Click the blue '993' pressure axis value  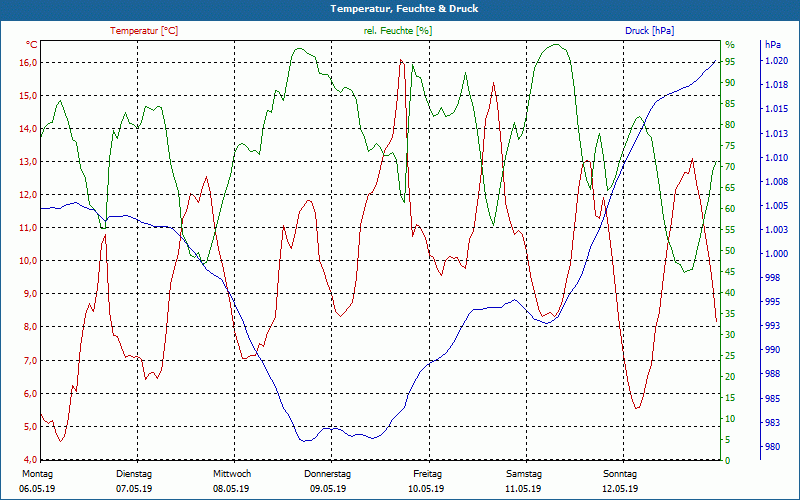[772, 326]
